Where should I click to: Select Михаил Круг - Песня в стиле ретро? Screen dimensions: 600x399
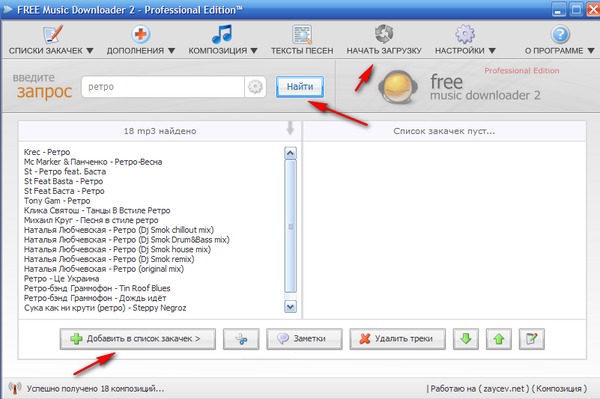pos(91,220)
